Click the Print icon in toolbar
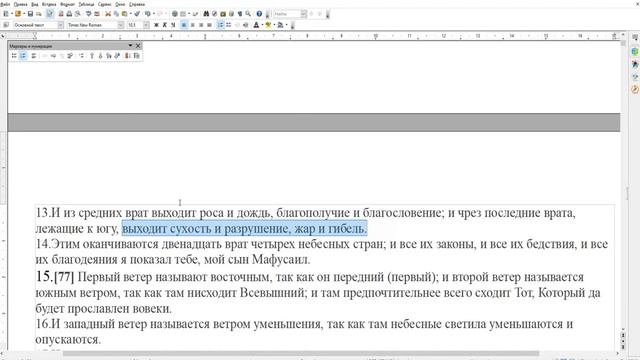Viewport: 640px width, 360px height. pyautogui.click(x=69, y=14)
